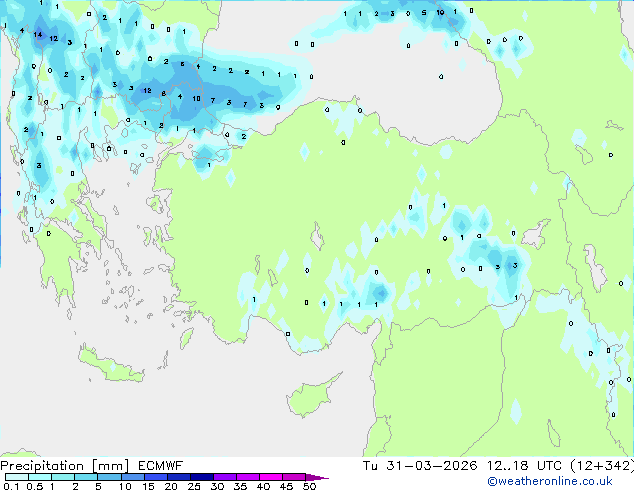Click the '20' legend scale label
This screenshot has height=490, width=634.
pyautogui.click(x=171, y=486)
